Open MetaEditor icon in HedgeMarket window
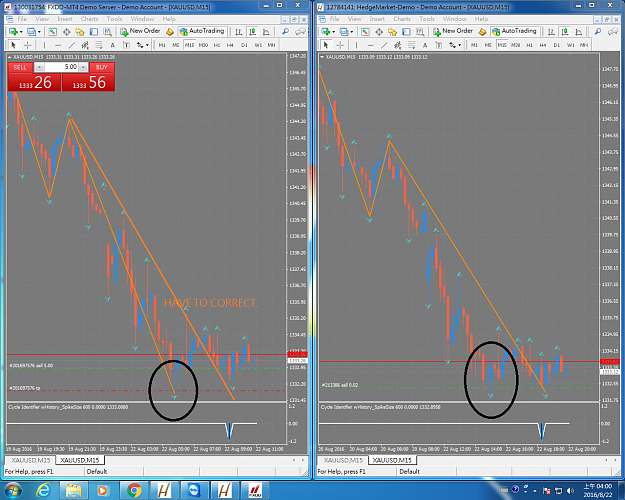Screen dimensions: 625x500 point(482,31)
